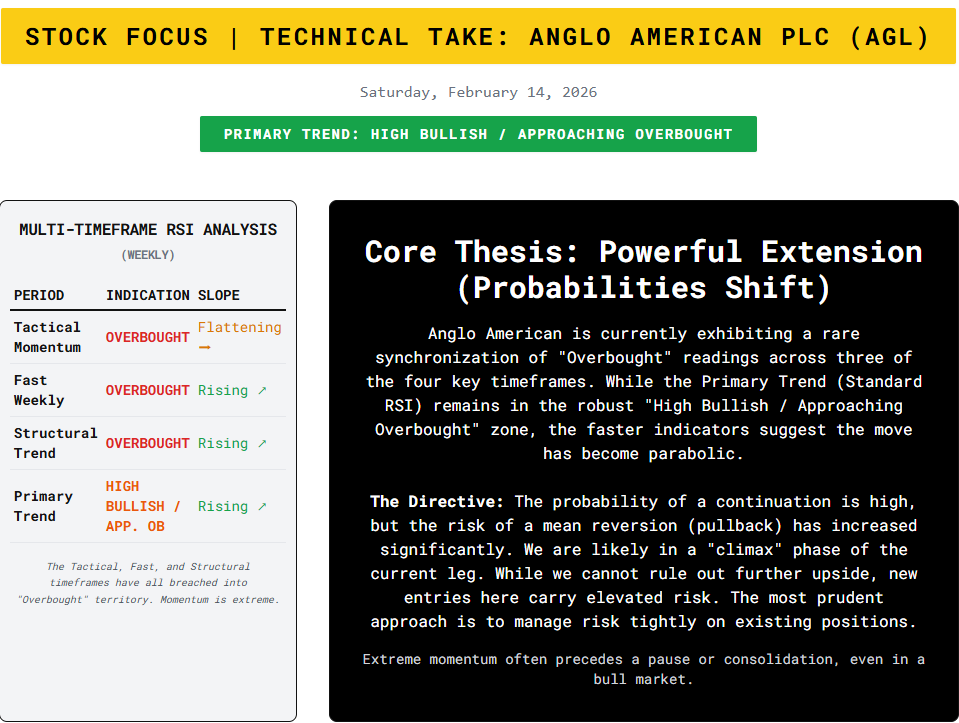This screenshot has width=959, height=723.
Task: Select the Structural Trend row label
Action: point(55,443)
